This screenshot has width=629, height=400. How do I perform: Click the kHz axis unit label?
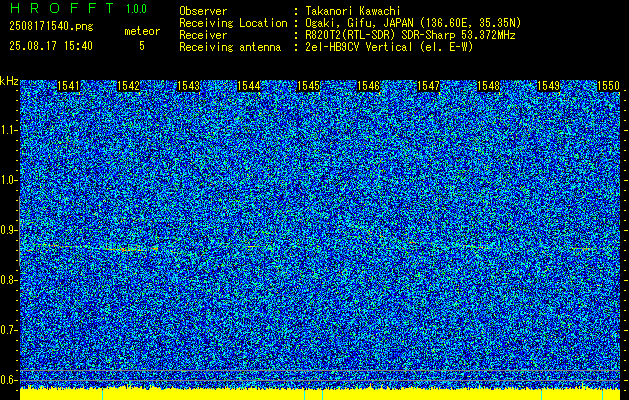coord(9,81)
